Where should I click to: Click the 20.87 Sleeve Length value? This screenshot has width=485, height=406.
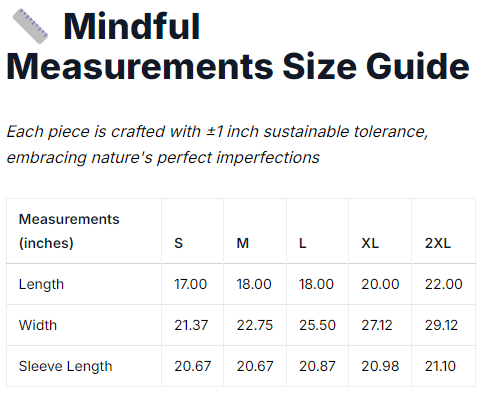pos(317,366)
